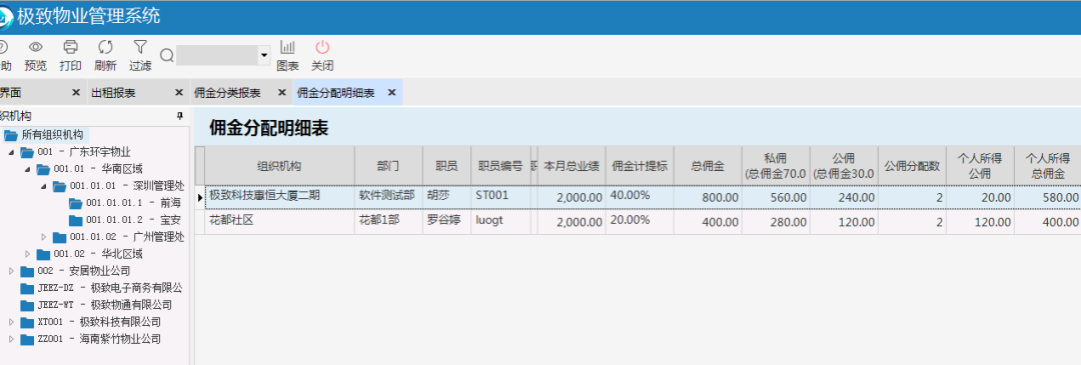Select 001.01.01.1 - 前海 tree item
The image size is (1081, 365).
click(x=133, y=203)
